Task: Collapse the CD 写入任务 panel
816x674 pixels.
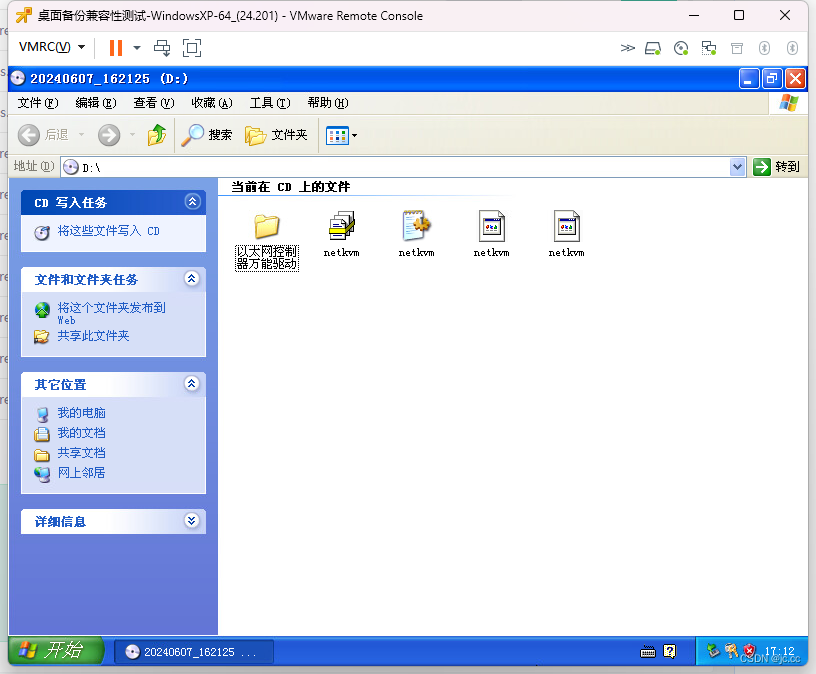Action: tap(193, 201)
